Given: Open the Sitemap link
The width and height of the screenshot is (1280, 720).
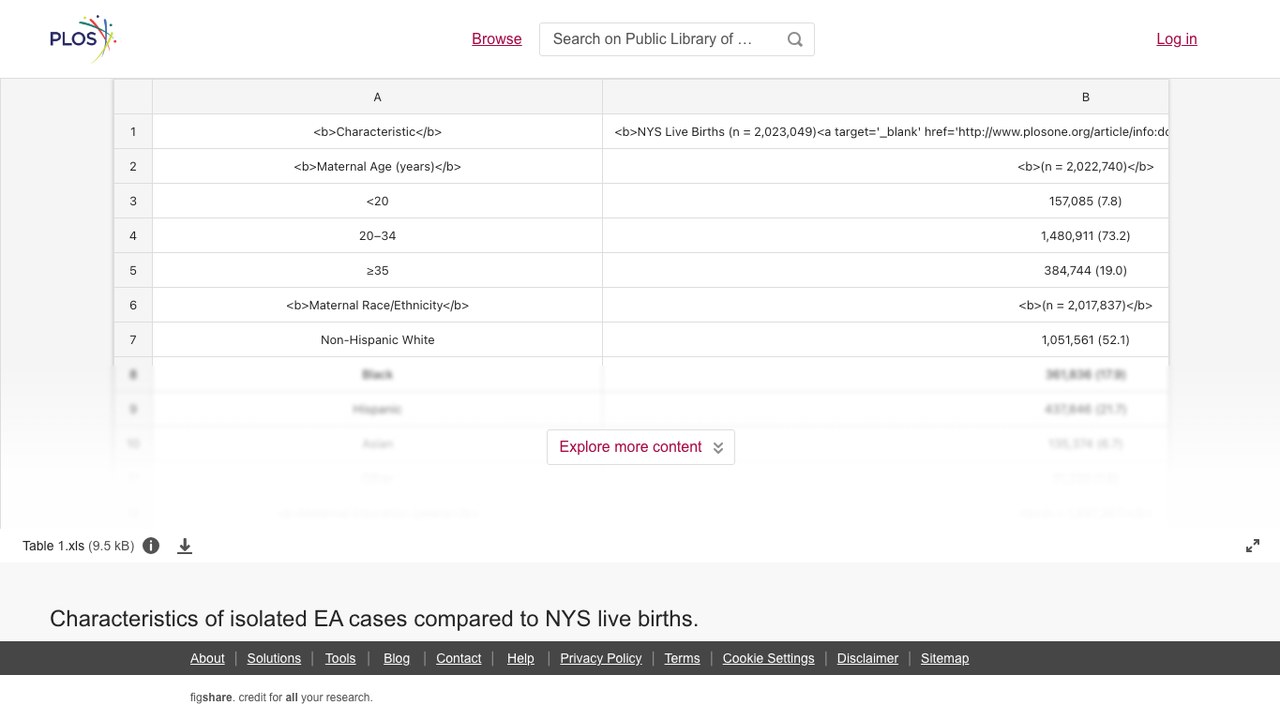Looking at the screenshot, I should pos(945,658).
